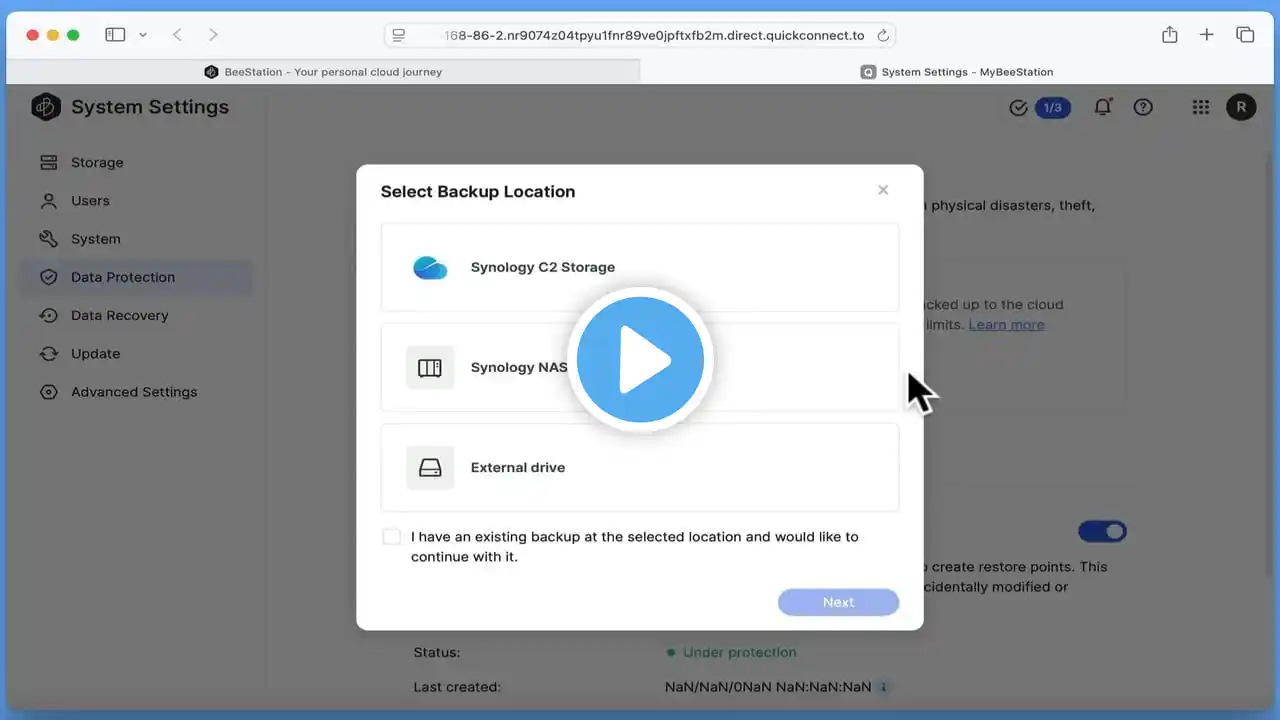This screenshot has width=1280, height=720.
Task: Click the Data Recovery clock icon
Action: click(48, 315)
